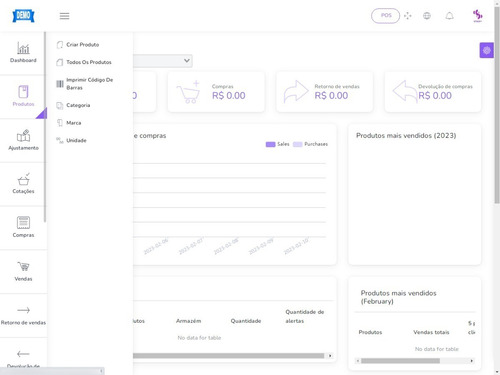Screen dimensions: 500x375
Task: Select Produtos in sidebar
Action: tap(23, 96)
